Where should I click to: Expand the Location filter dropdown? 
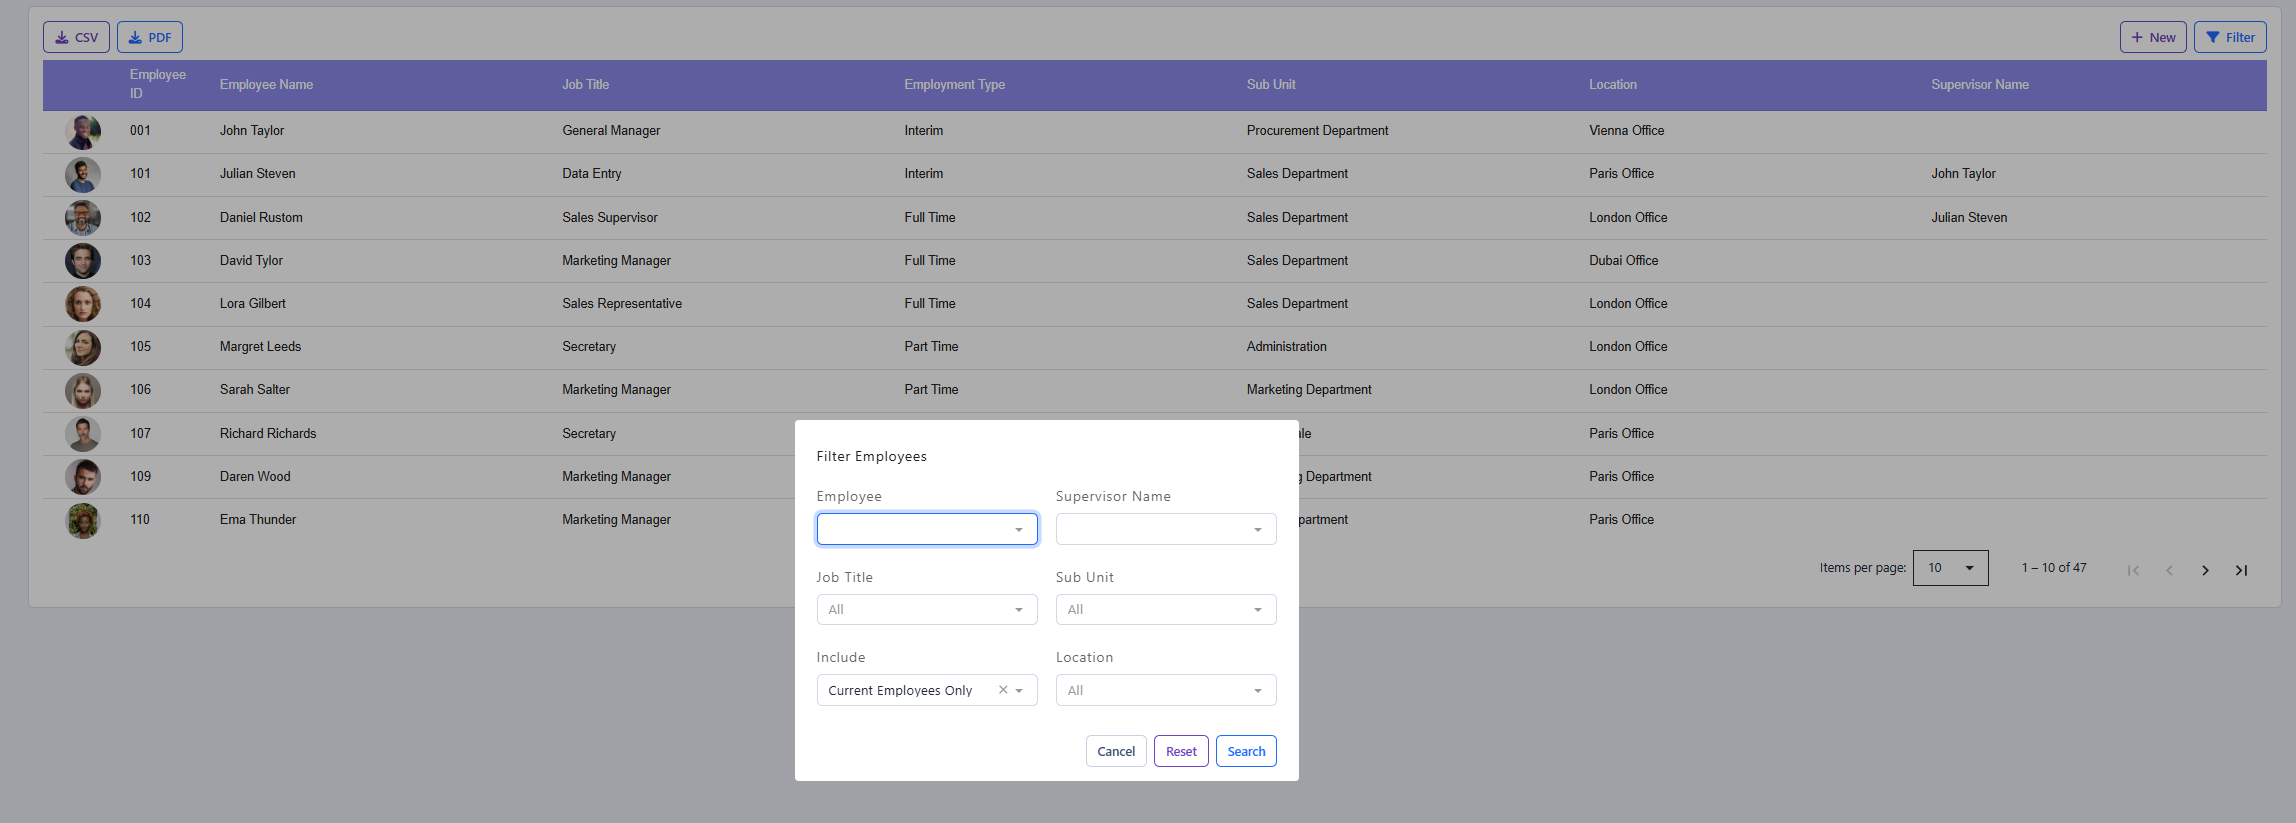pyautogui.click(x=1165, y=691)
